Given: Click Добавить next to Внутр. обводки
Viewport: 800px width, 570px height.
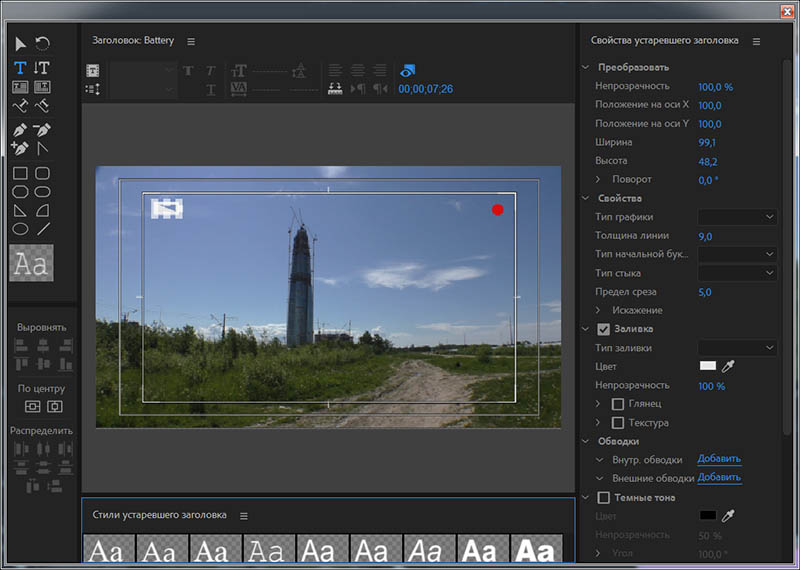Looking at the screenshot, I should [x=719, y=459].
